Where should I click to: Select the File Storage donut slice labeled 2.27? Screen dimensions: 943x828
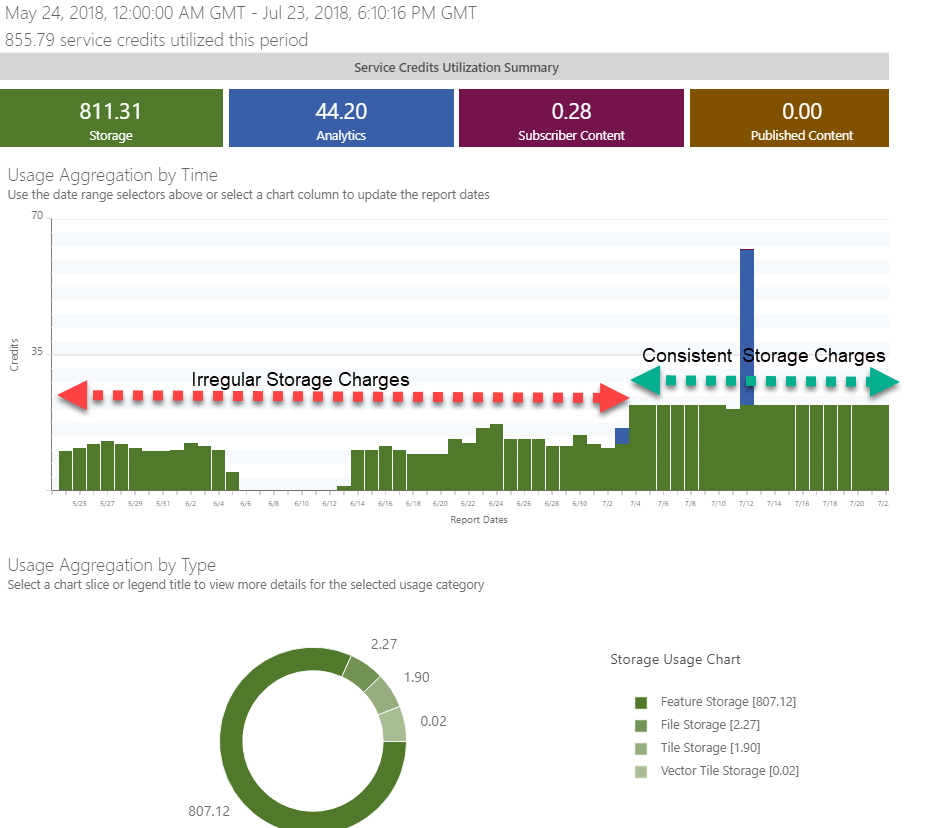coord(361,673)
